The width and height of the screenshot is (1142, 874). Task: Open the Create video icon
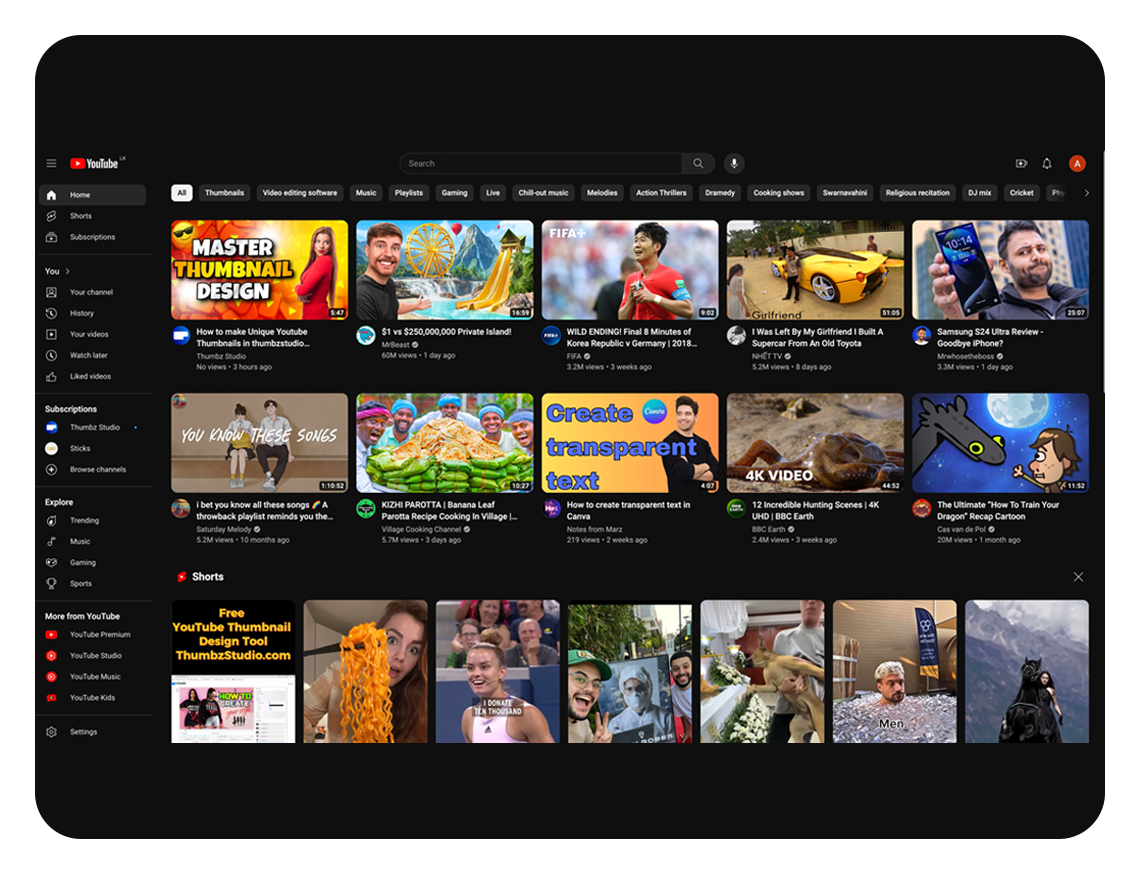coord(1021,163)
